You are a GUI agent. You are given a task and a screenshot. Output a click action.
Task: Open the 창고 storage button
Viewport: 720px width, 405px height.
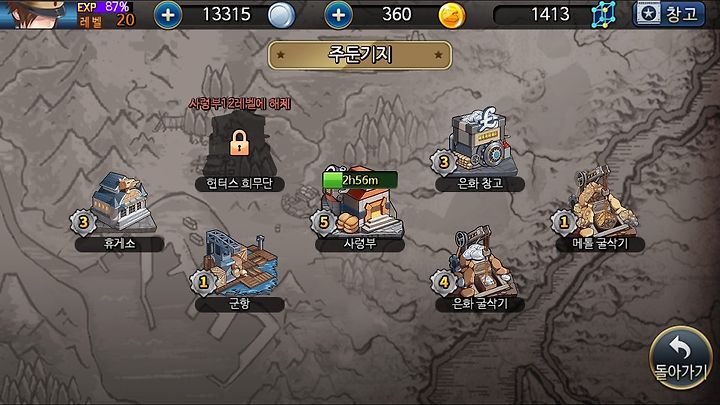668,14
